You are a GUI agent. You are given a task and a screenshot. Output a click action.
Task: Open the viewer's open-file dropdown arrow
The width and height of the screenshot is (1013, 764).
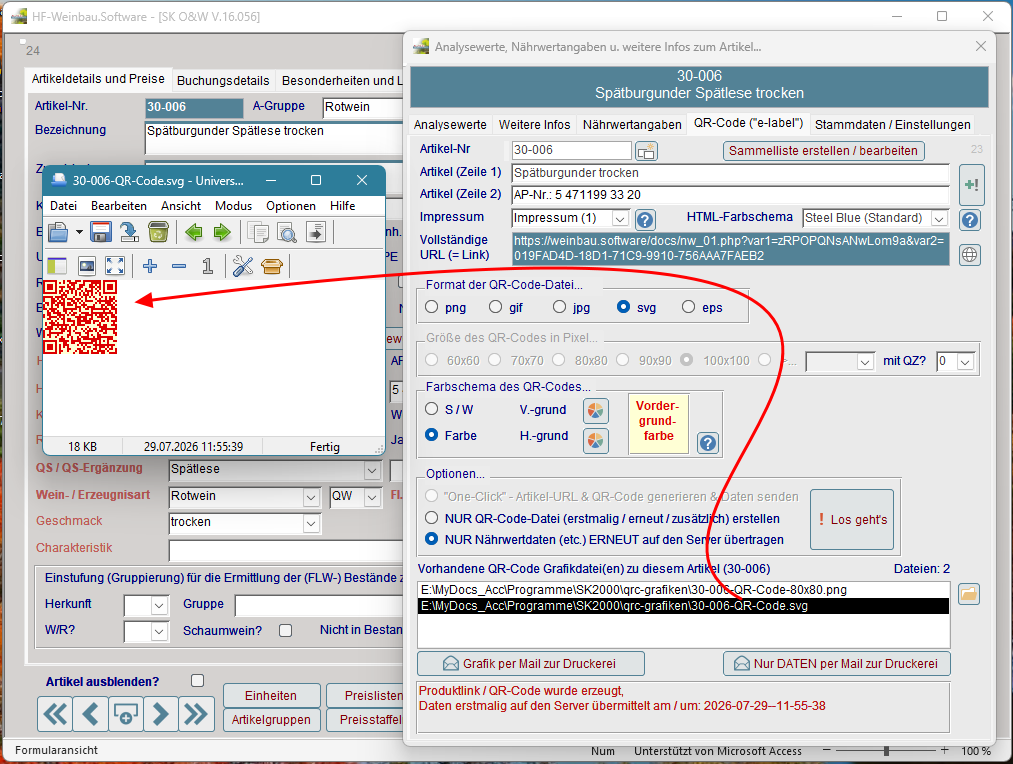click(x=79, y=232)
